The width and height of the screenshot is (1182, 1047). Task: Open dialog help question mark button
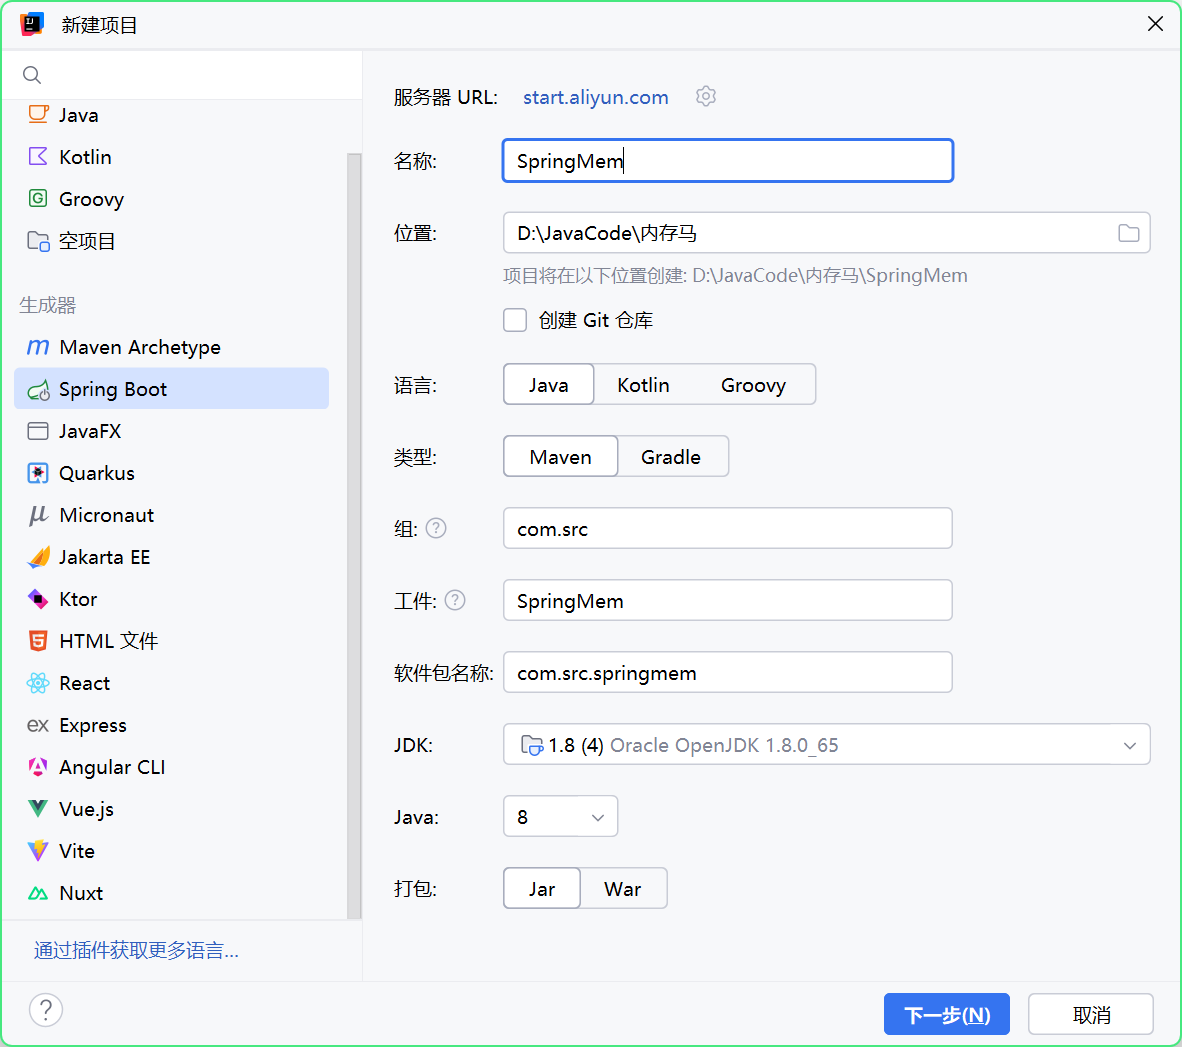pos(46,1009)
